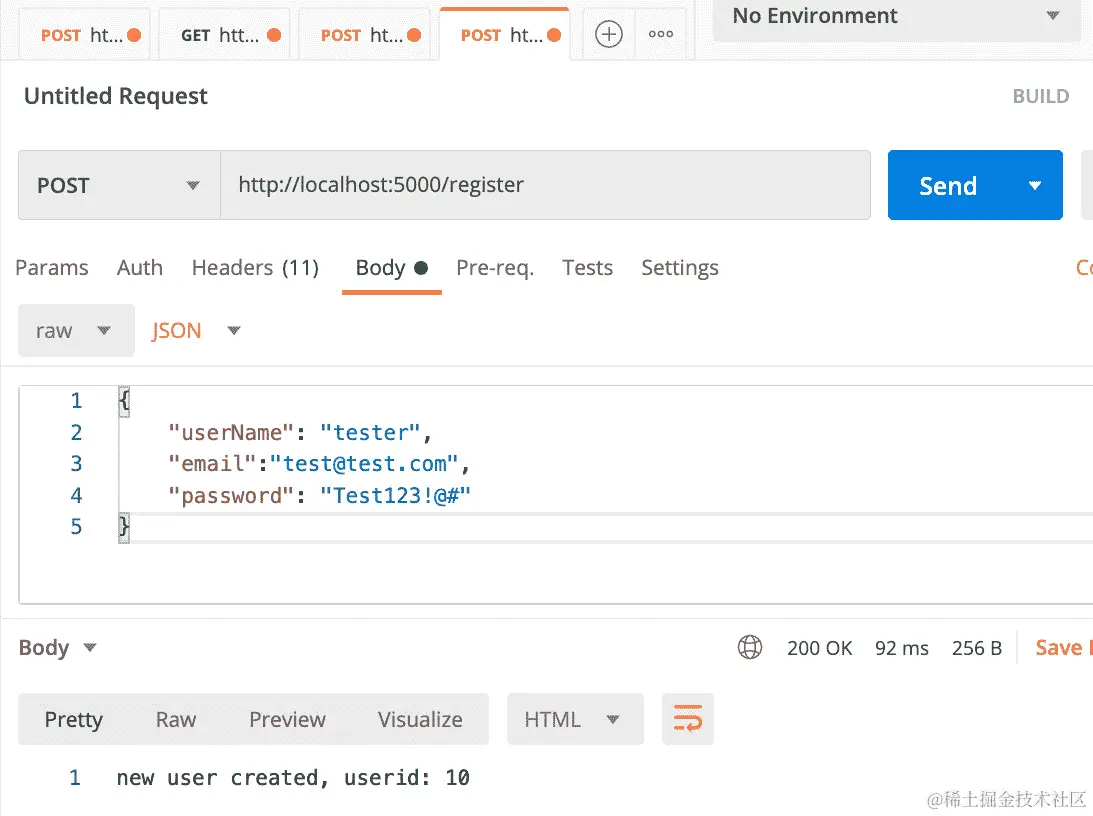Select the Raw response view

tap(176, 719)
